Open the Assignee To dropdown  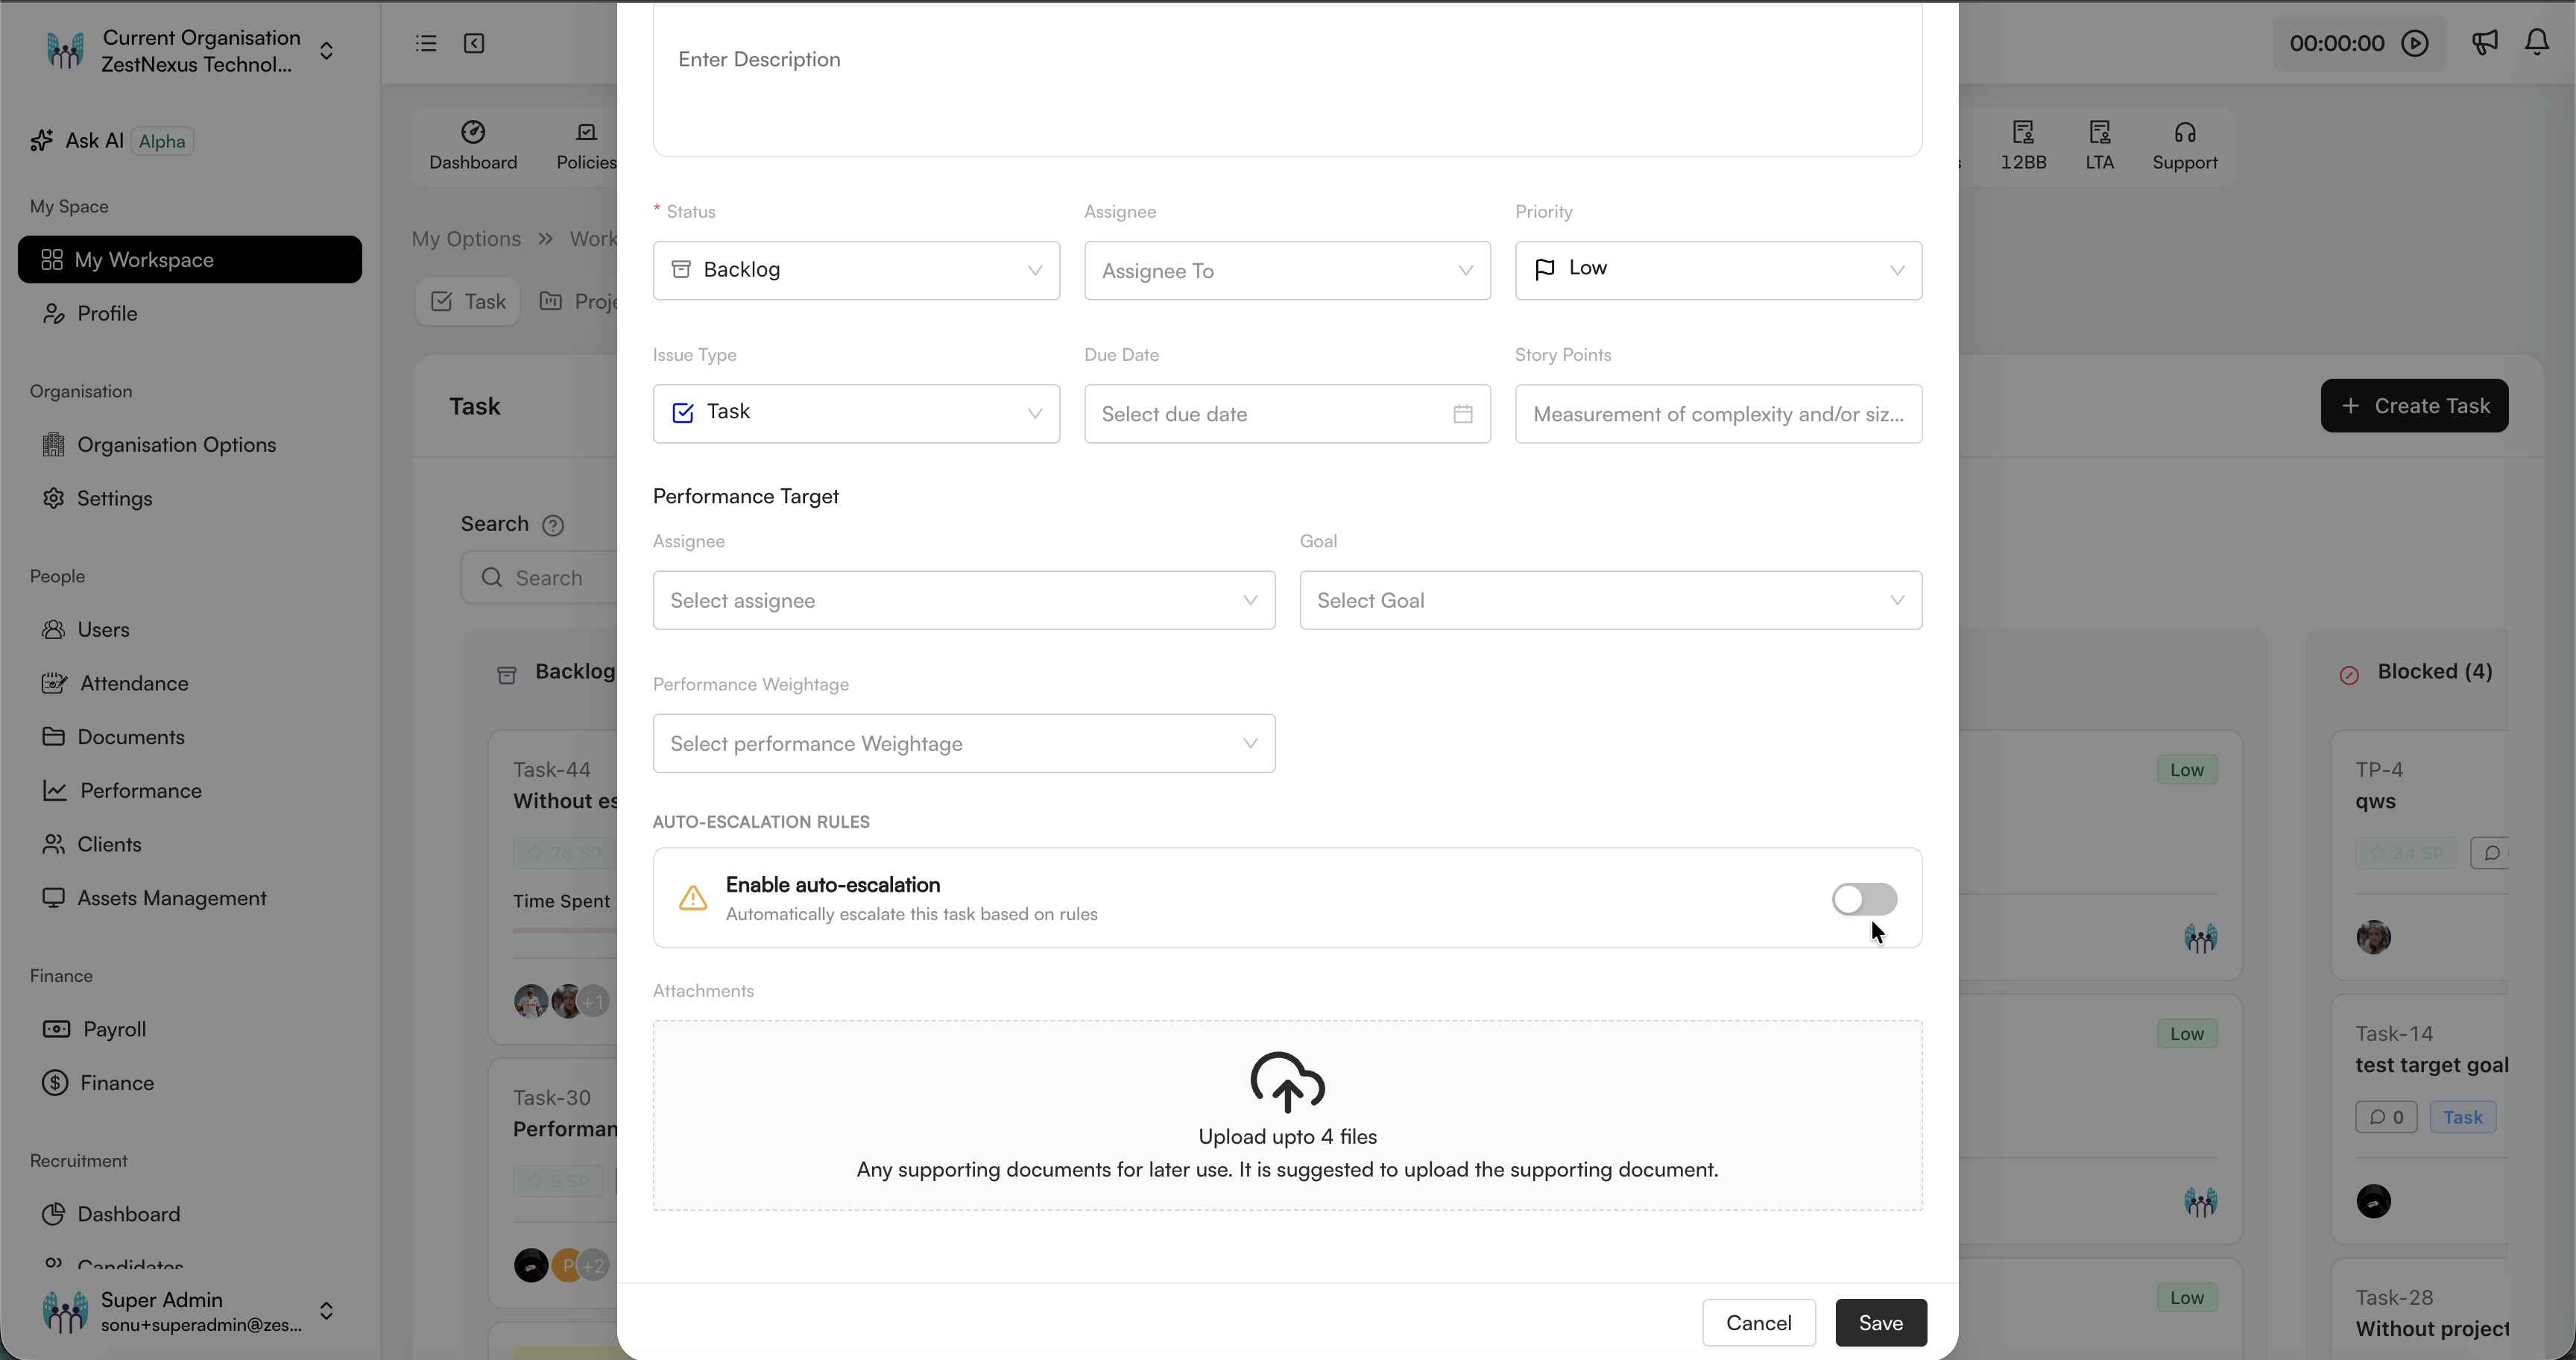(1287, 270)
